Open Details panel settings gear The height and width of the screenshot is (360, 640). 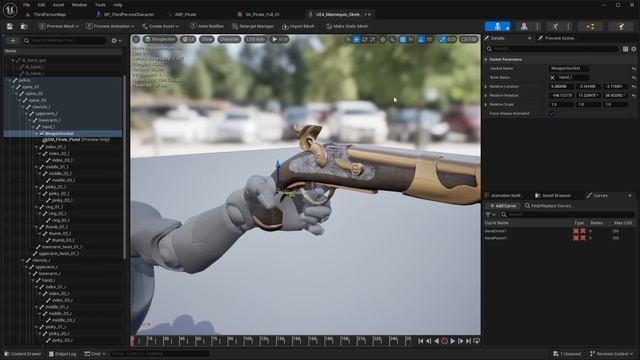[x=633, y=49]
